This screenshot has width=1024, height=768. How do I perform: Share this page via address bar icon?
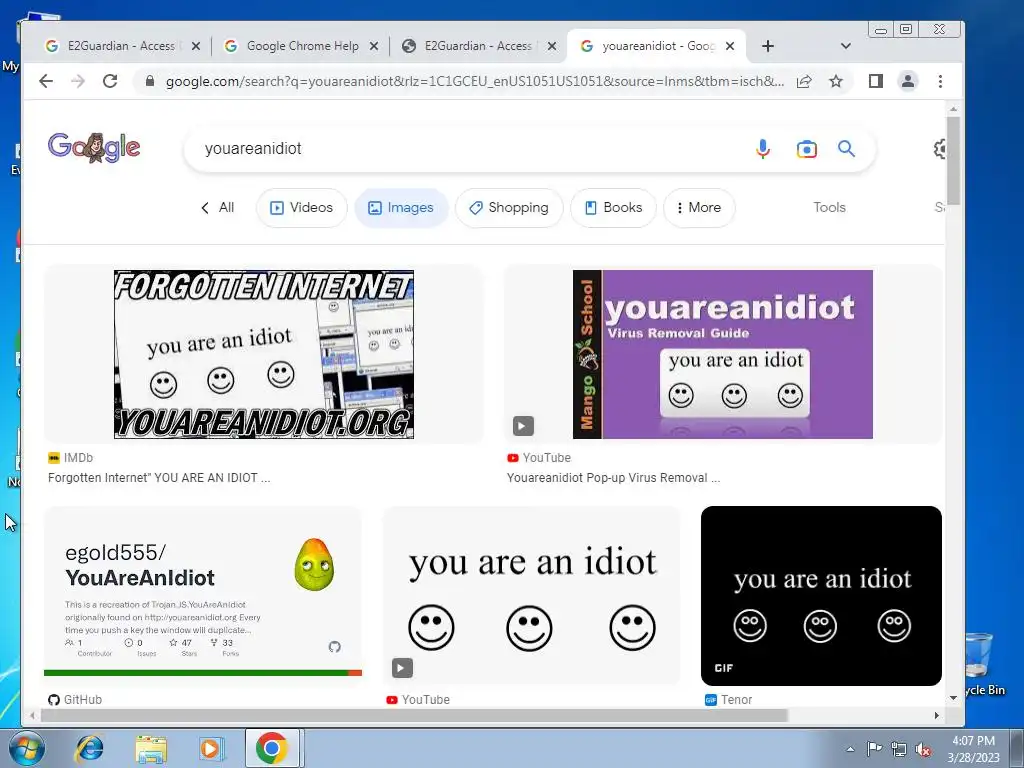804,81
